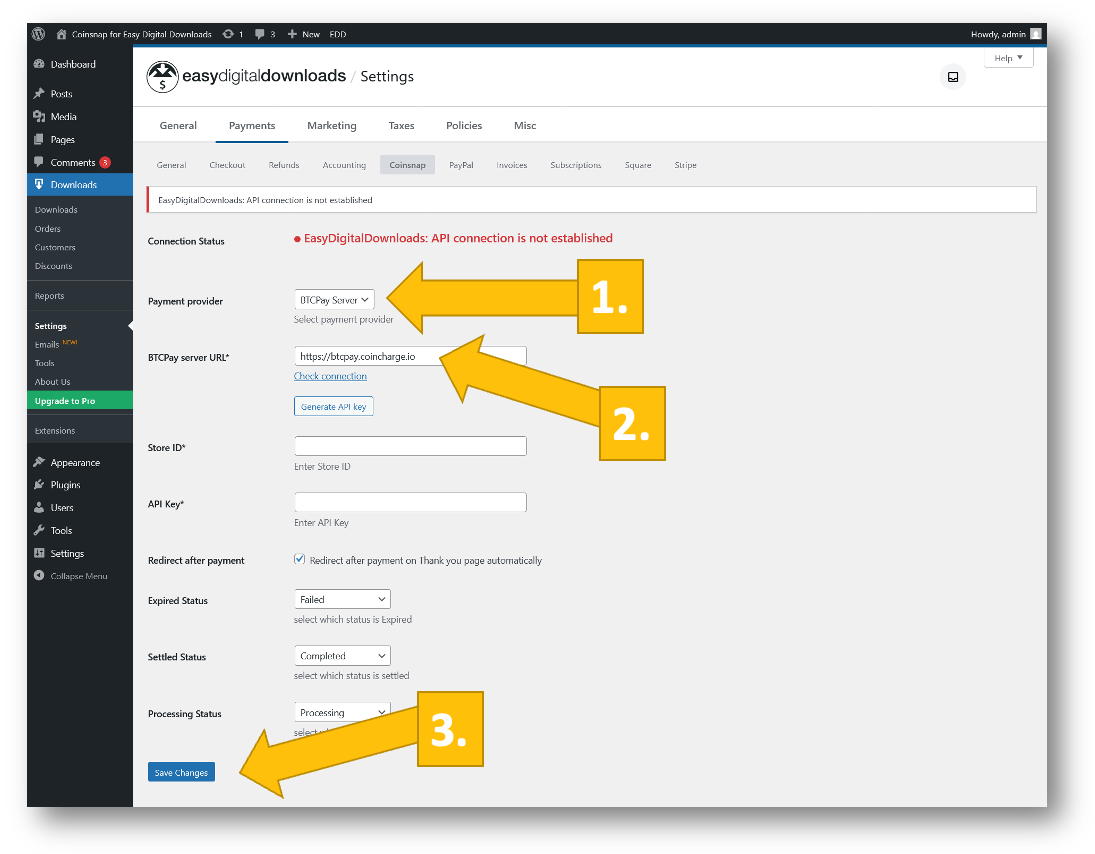Open the WordPress logo menu

click(38, 34)
